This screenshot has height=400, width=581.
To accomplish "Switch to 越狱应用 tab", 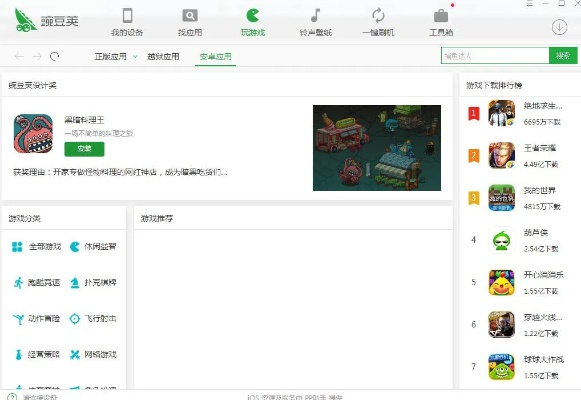I will tap(163, 57).
